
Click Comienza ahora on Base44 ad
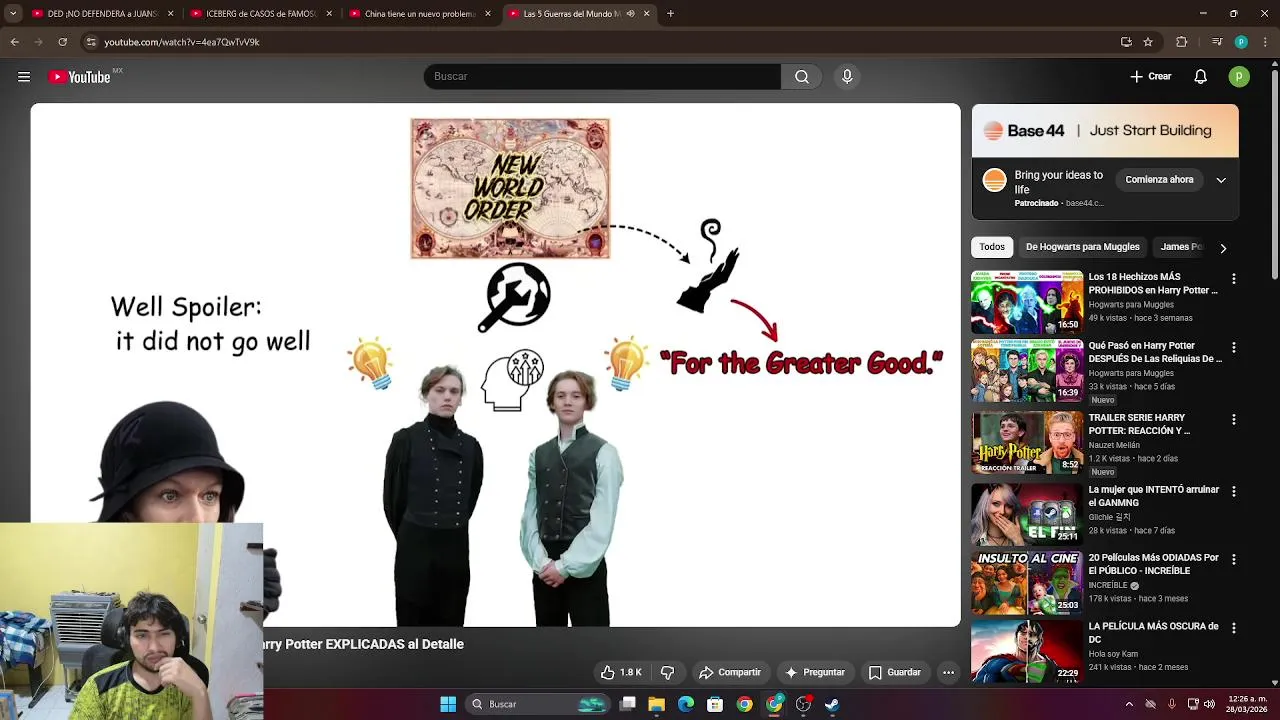1159,180
